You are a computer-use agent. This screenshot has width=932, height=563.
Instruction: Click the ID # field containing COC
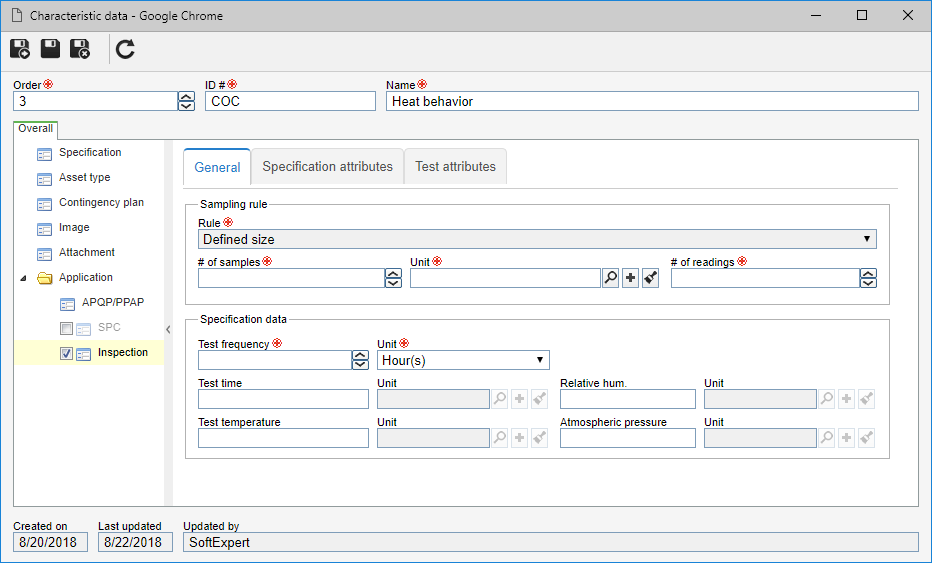point(290,101)
